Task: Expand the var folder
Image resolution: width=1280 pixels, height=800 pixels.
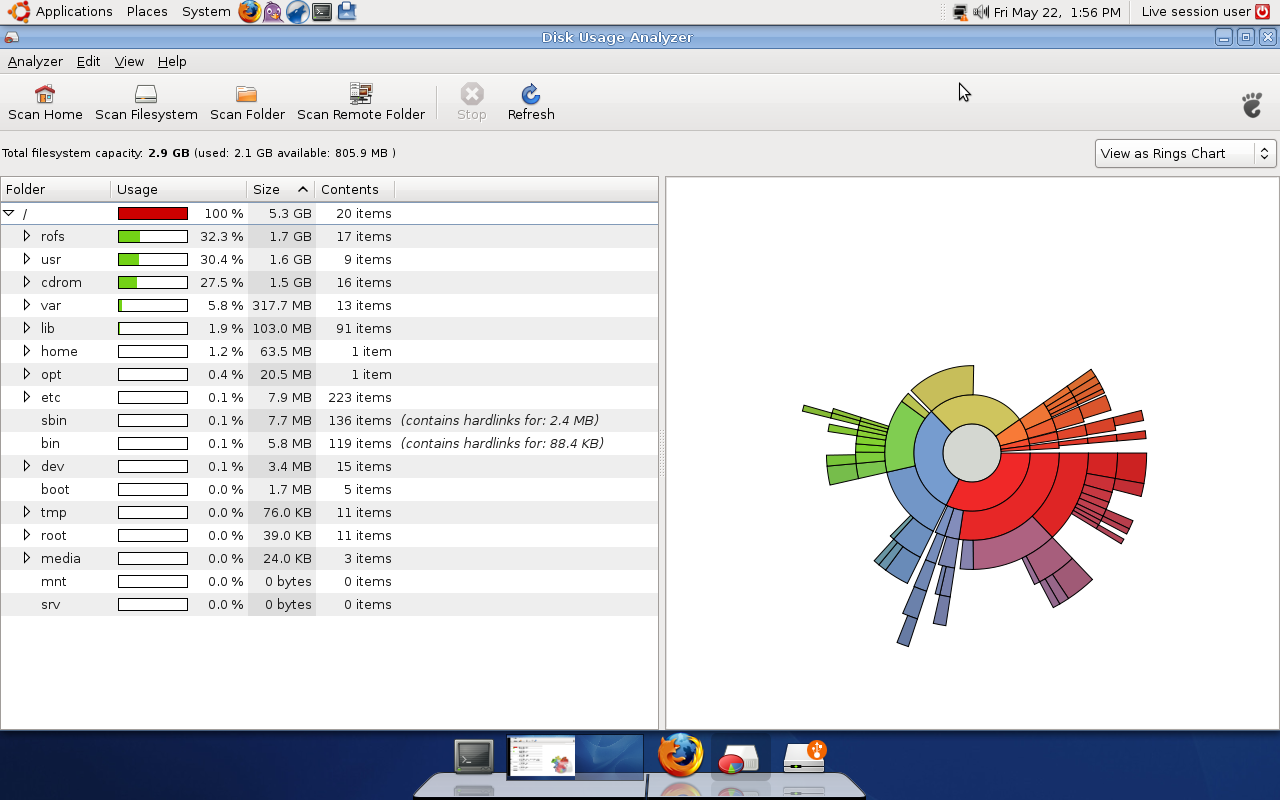Action: pos(27,305)
